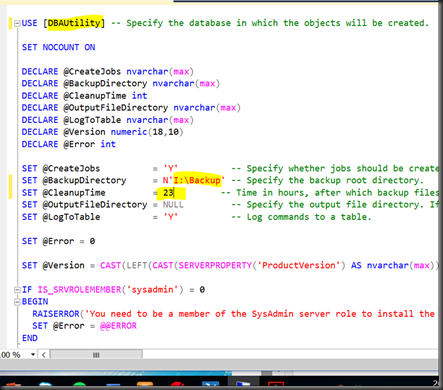This screenshot has height=390, width=443.
Task: Collapse the BEGIN block outline toggle
Action: (17, 302)
